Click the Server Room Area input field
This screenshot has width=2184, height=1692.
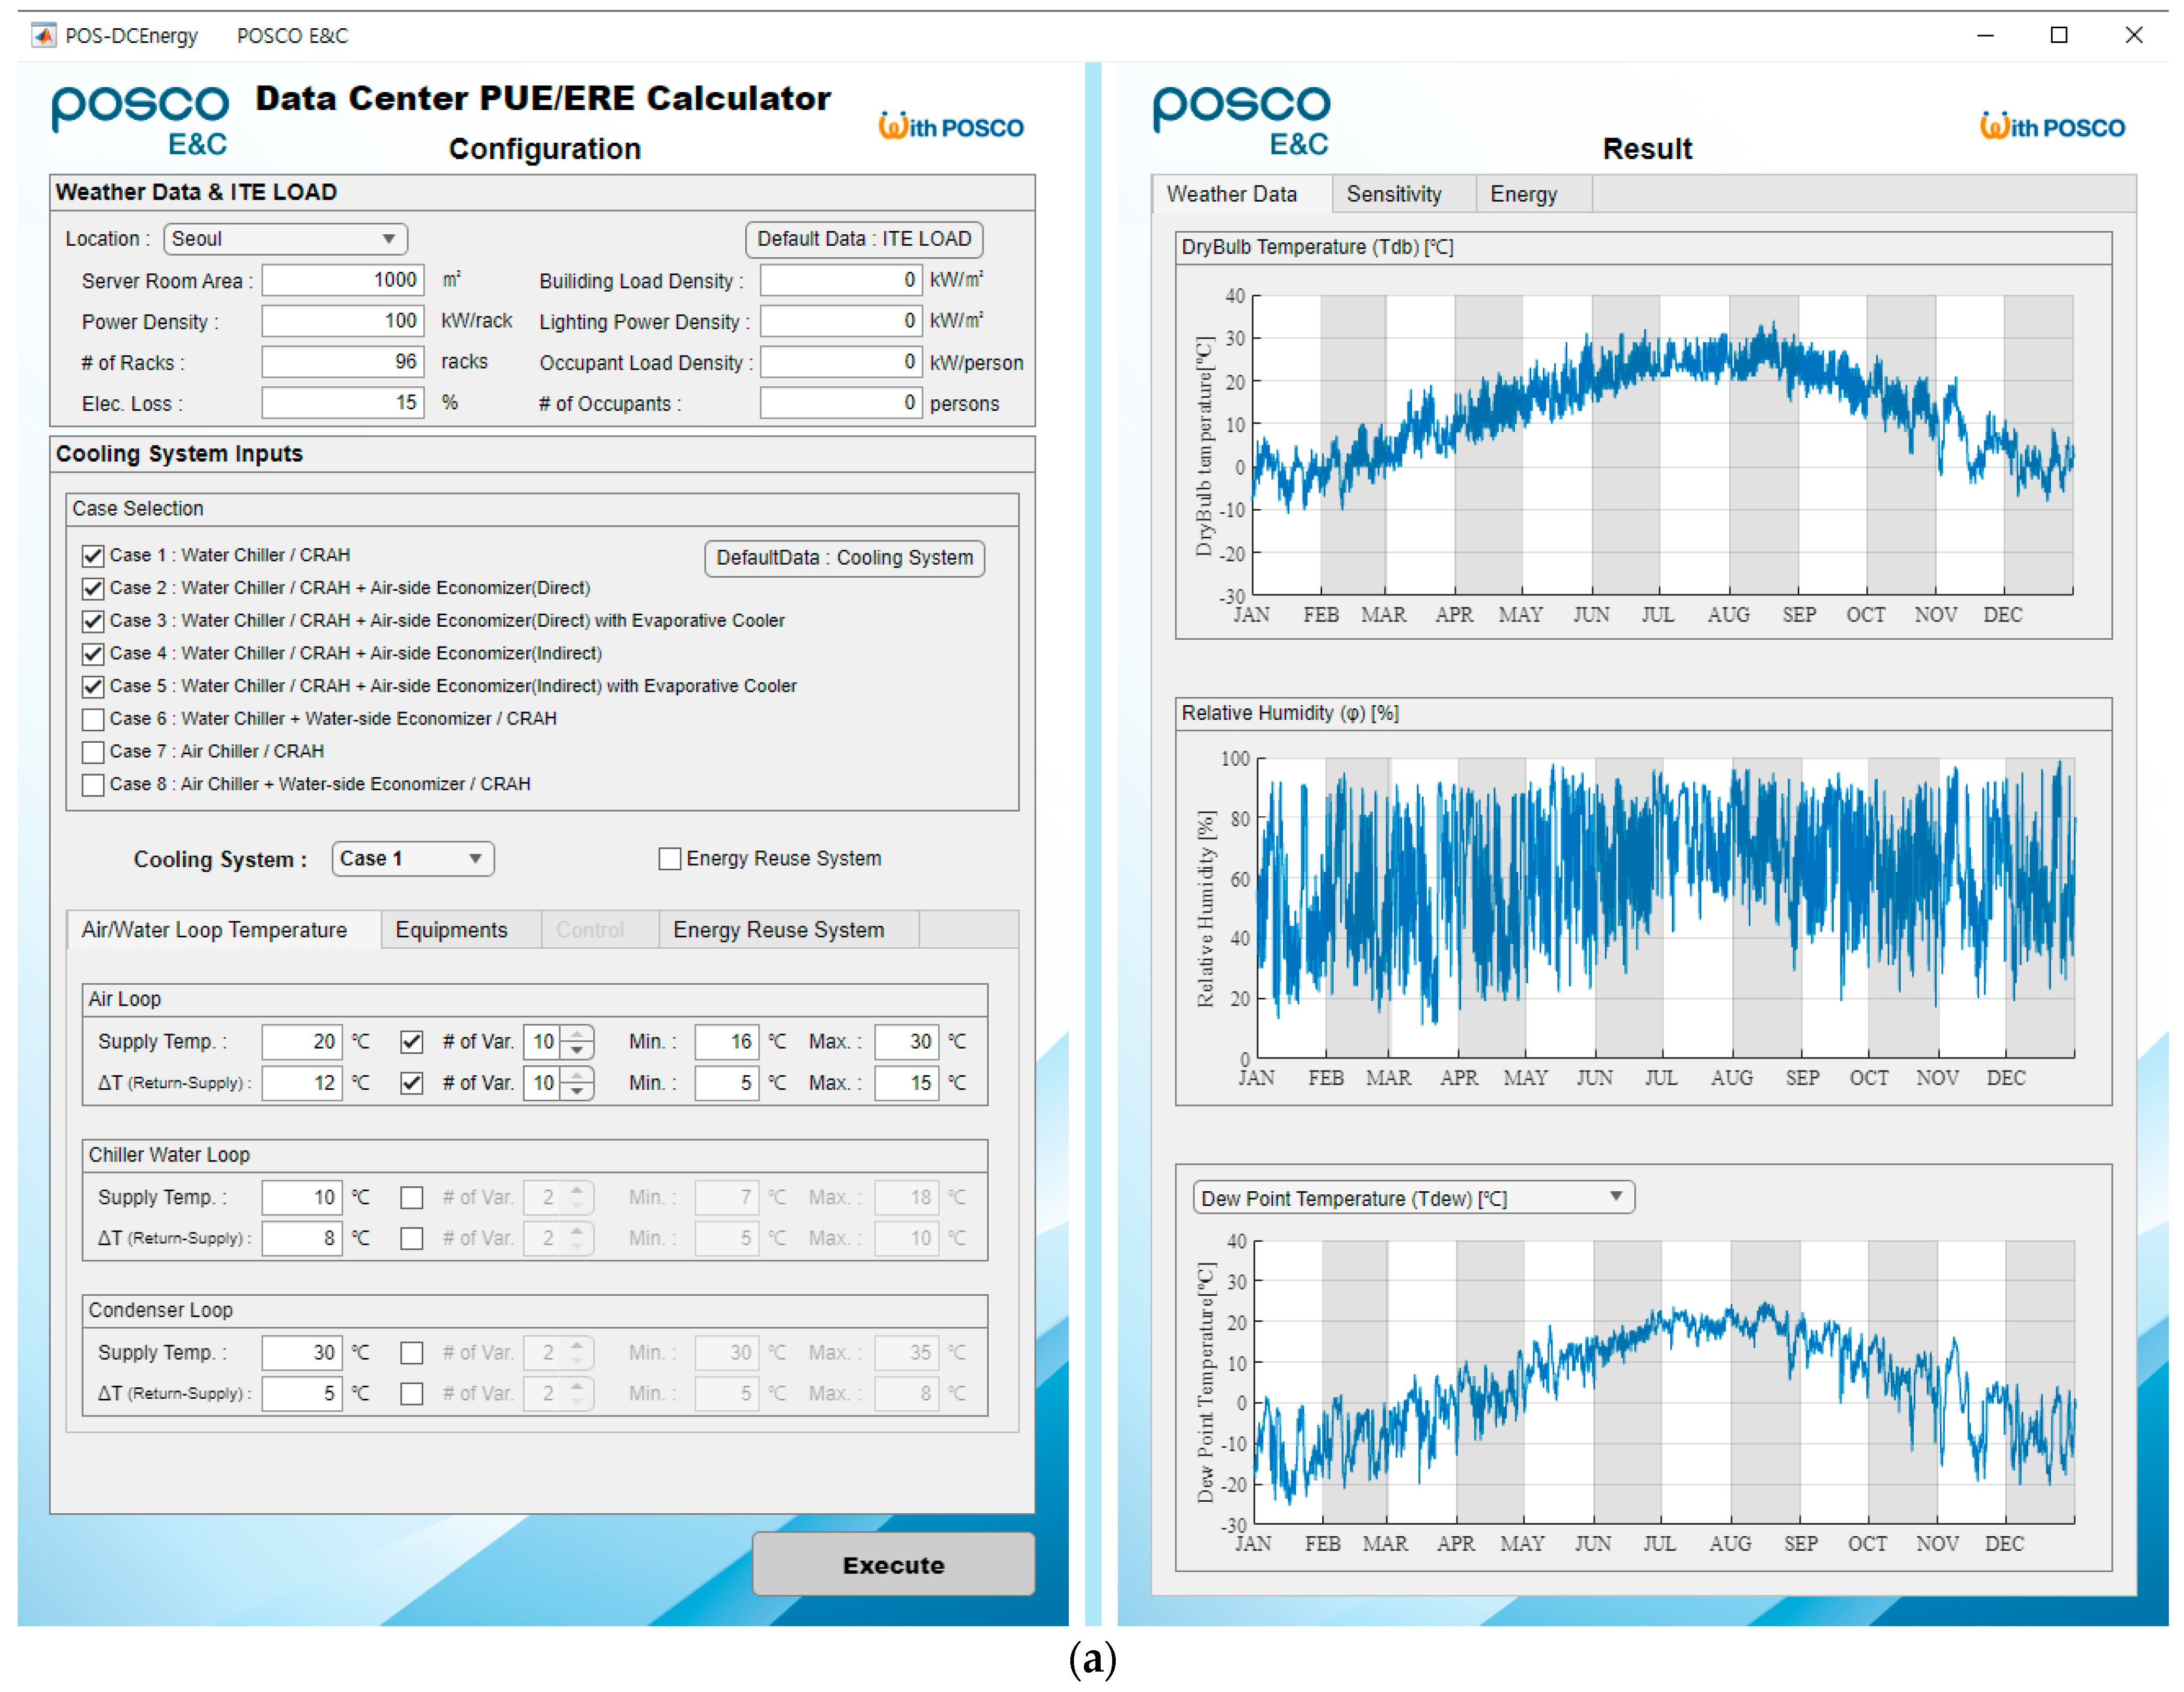pos(343,280)
